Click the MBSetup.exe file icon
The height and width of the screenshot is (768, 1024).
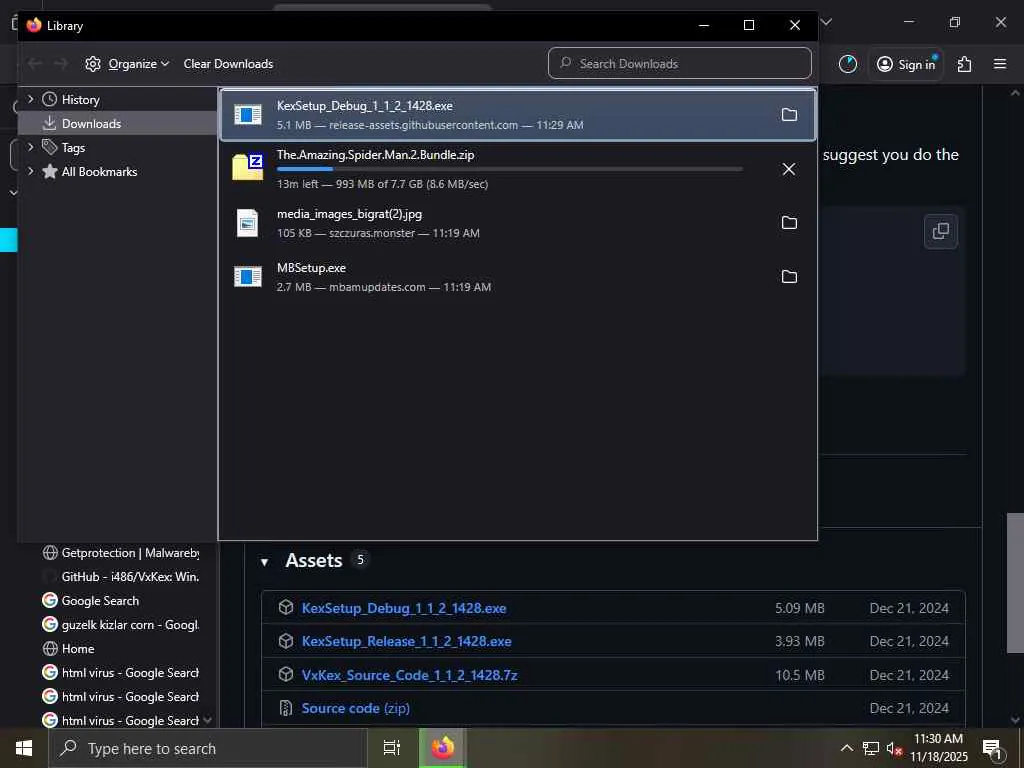click(248, 276)
